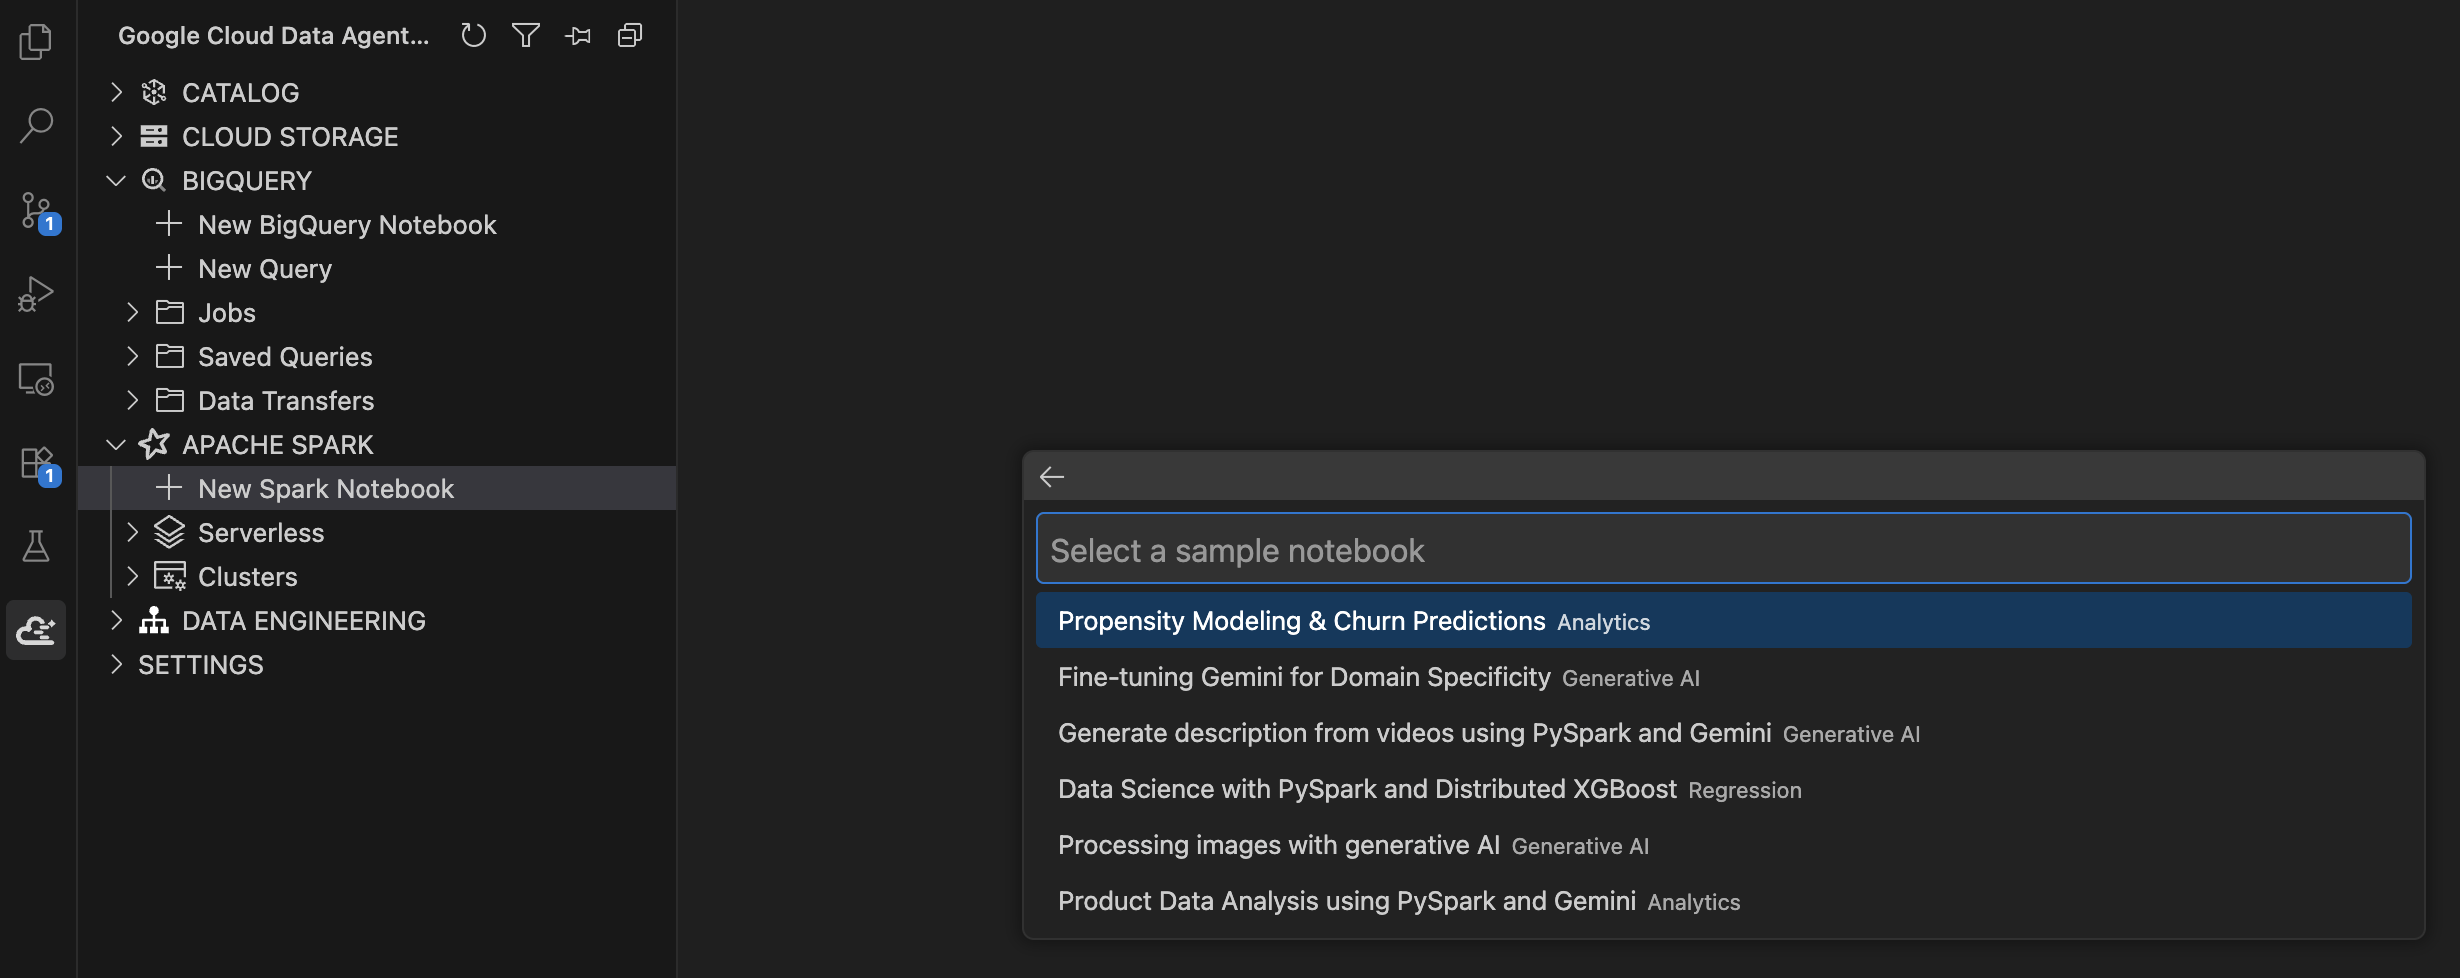Image resolution: width=2460 pixels, height=978 pixels.
Task: Click the refresh icon in panel header
Action: tap(473, 36)
